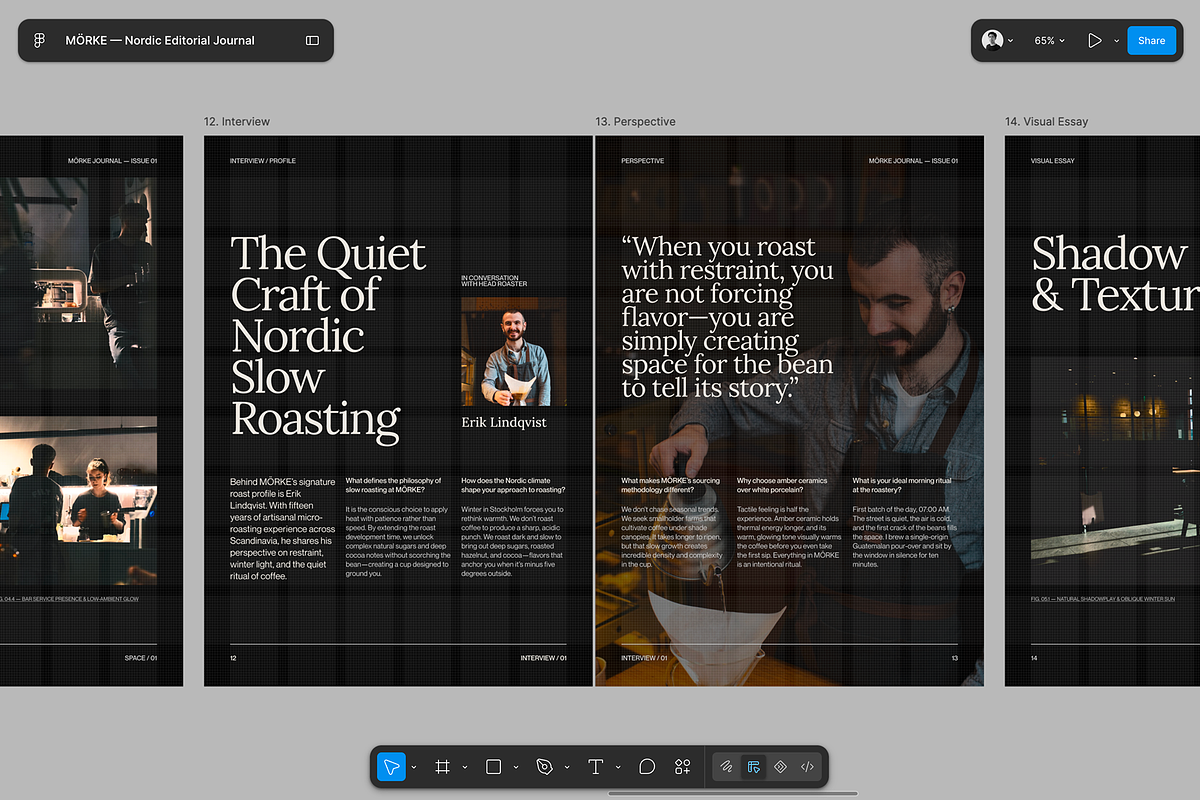Switch to Dev Mode code brackets icon

[x=808, y=767]
